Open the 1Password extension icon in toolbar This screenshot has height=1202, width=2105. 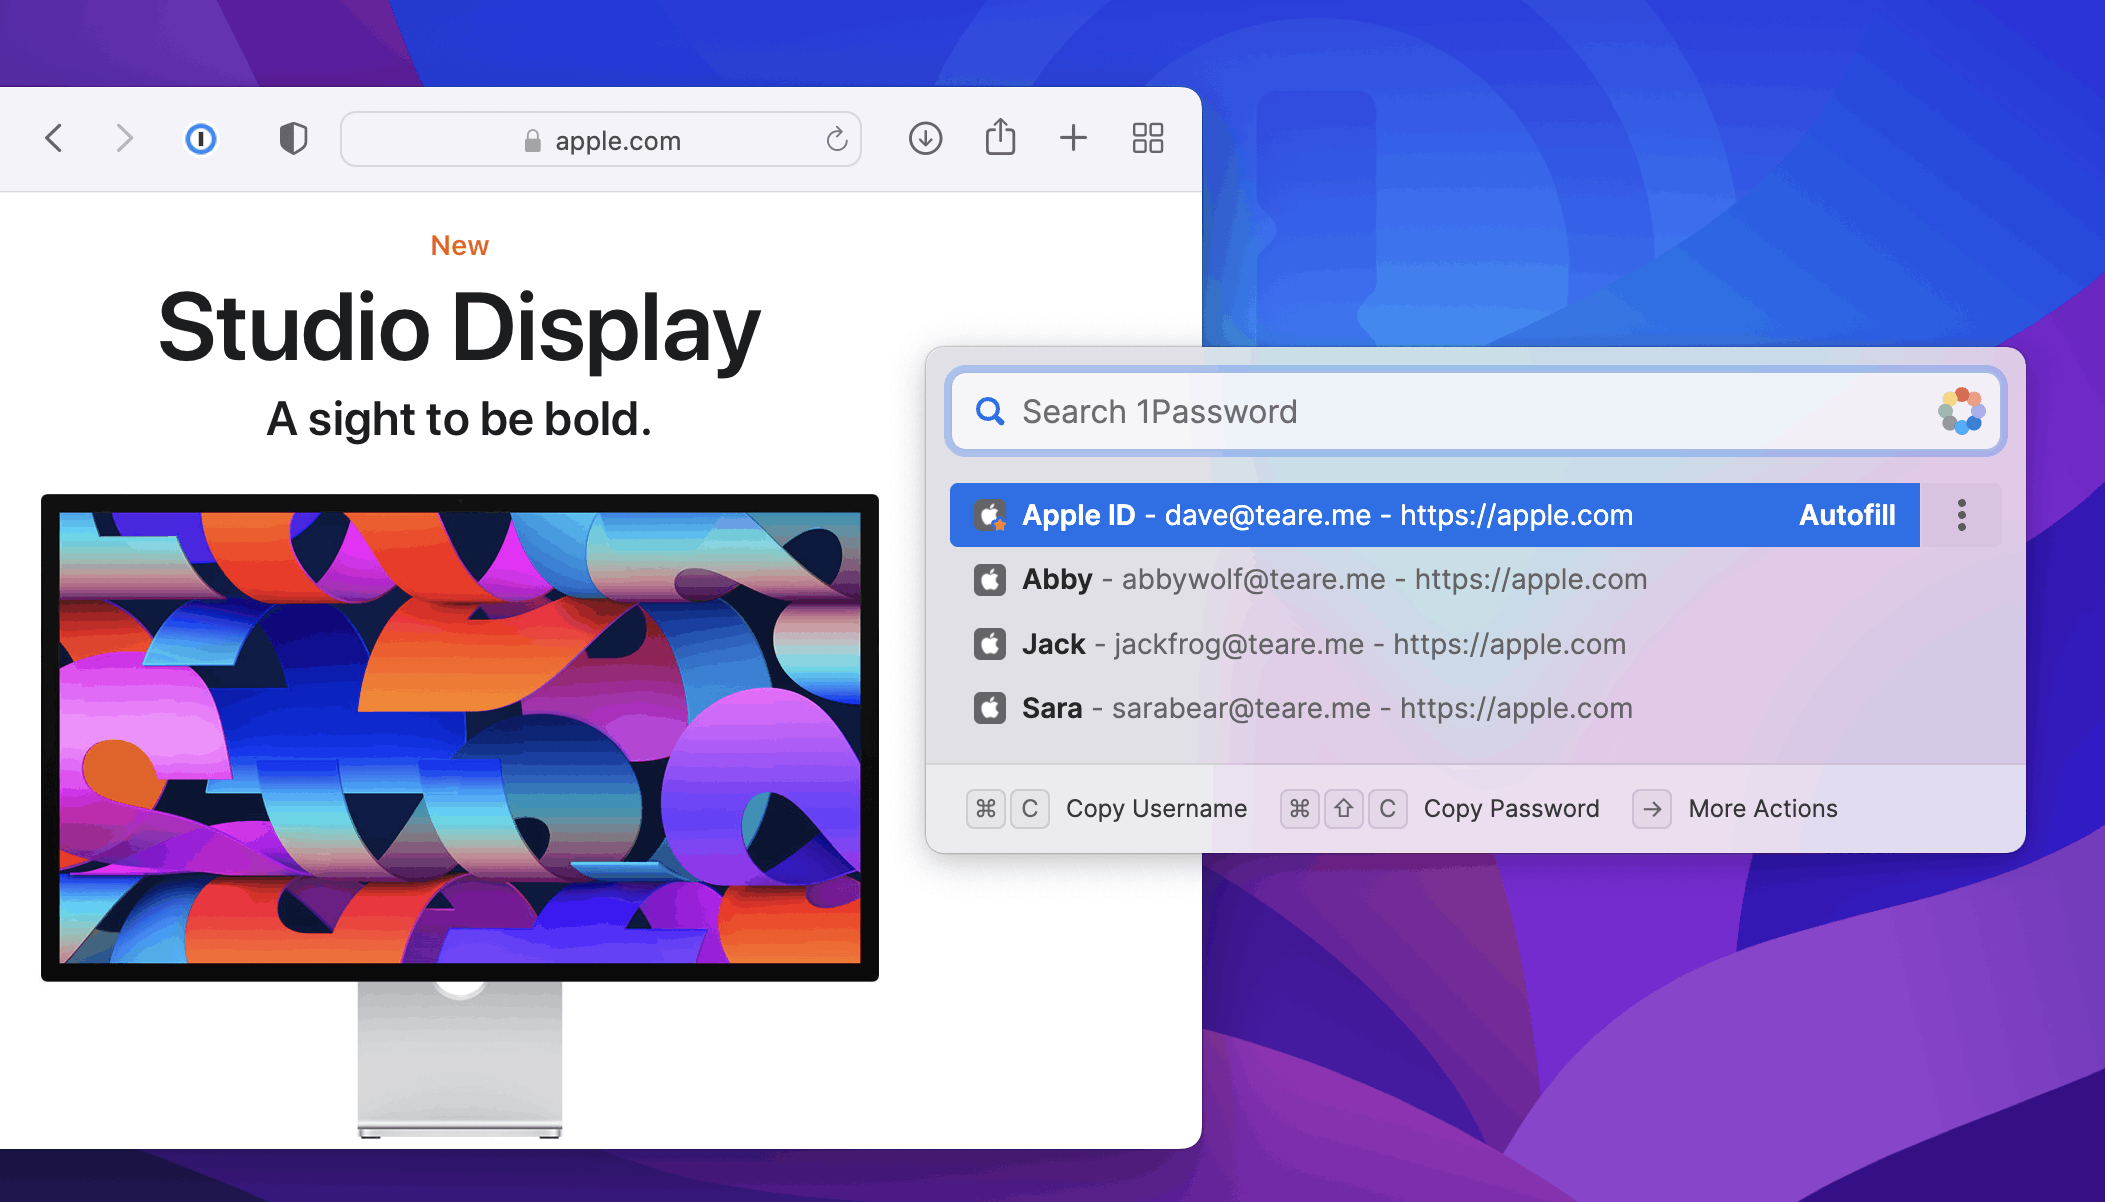[x=200, y=138]
